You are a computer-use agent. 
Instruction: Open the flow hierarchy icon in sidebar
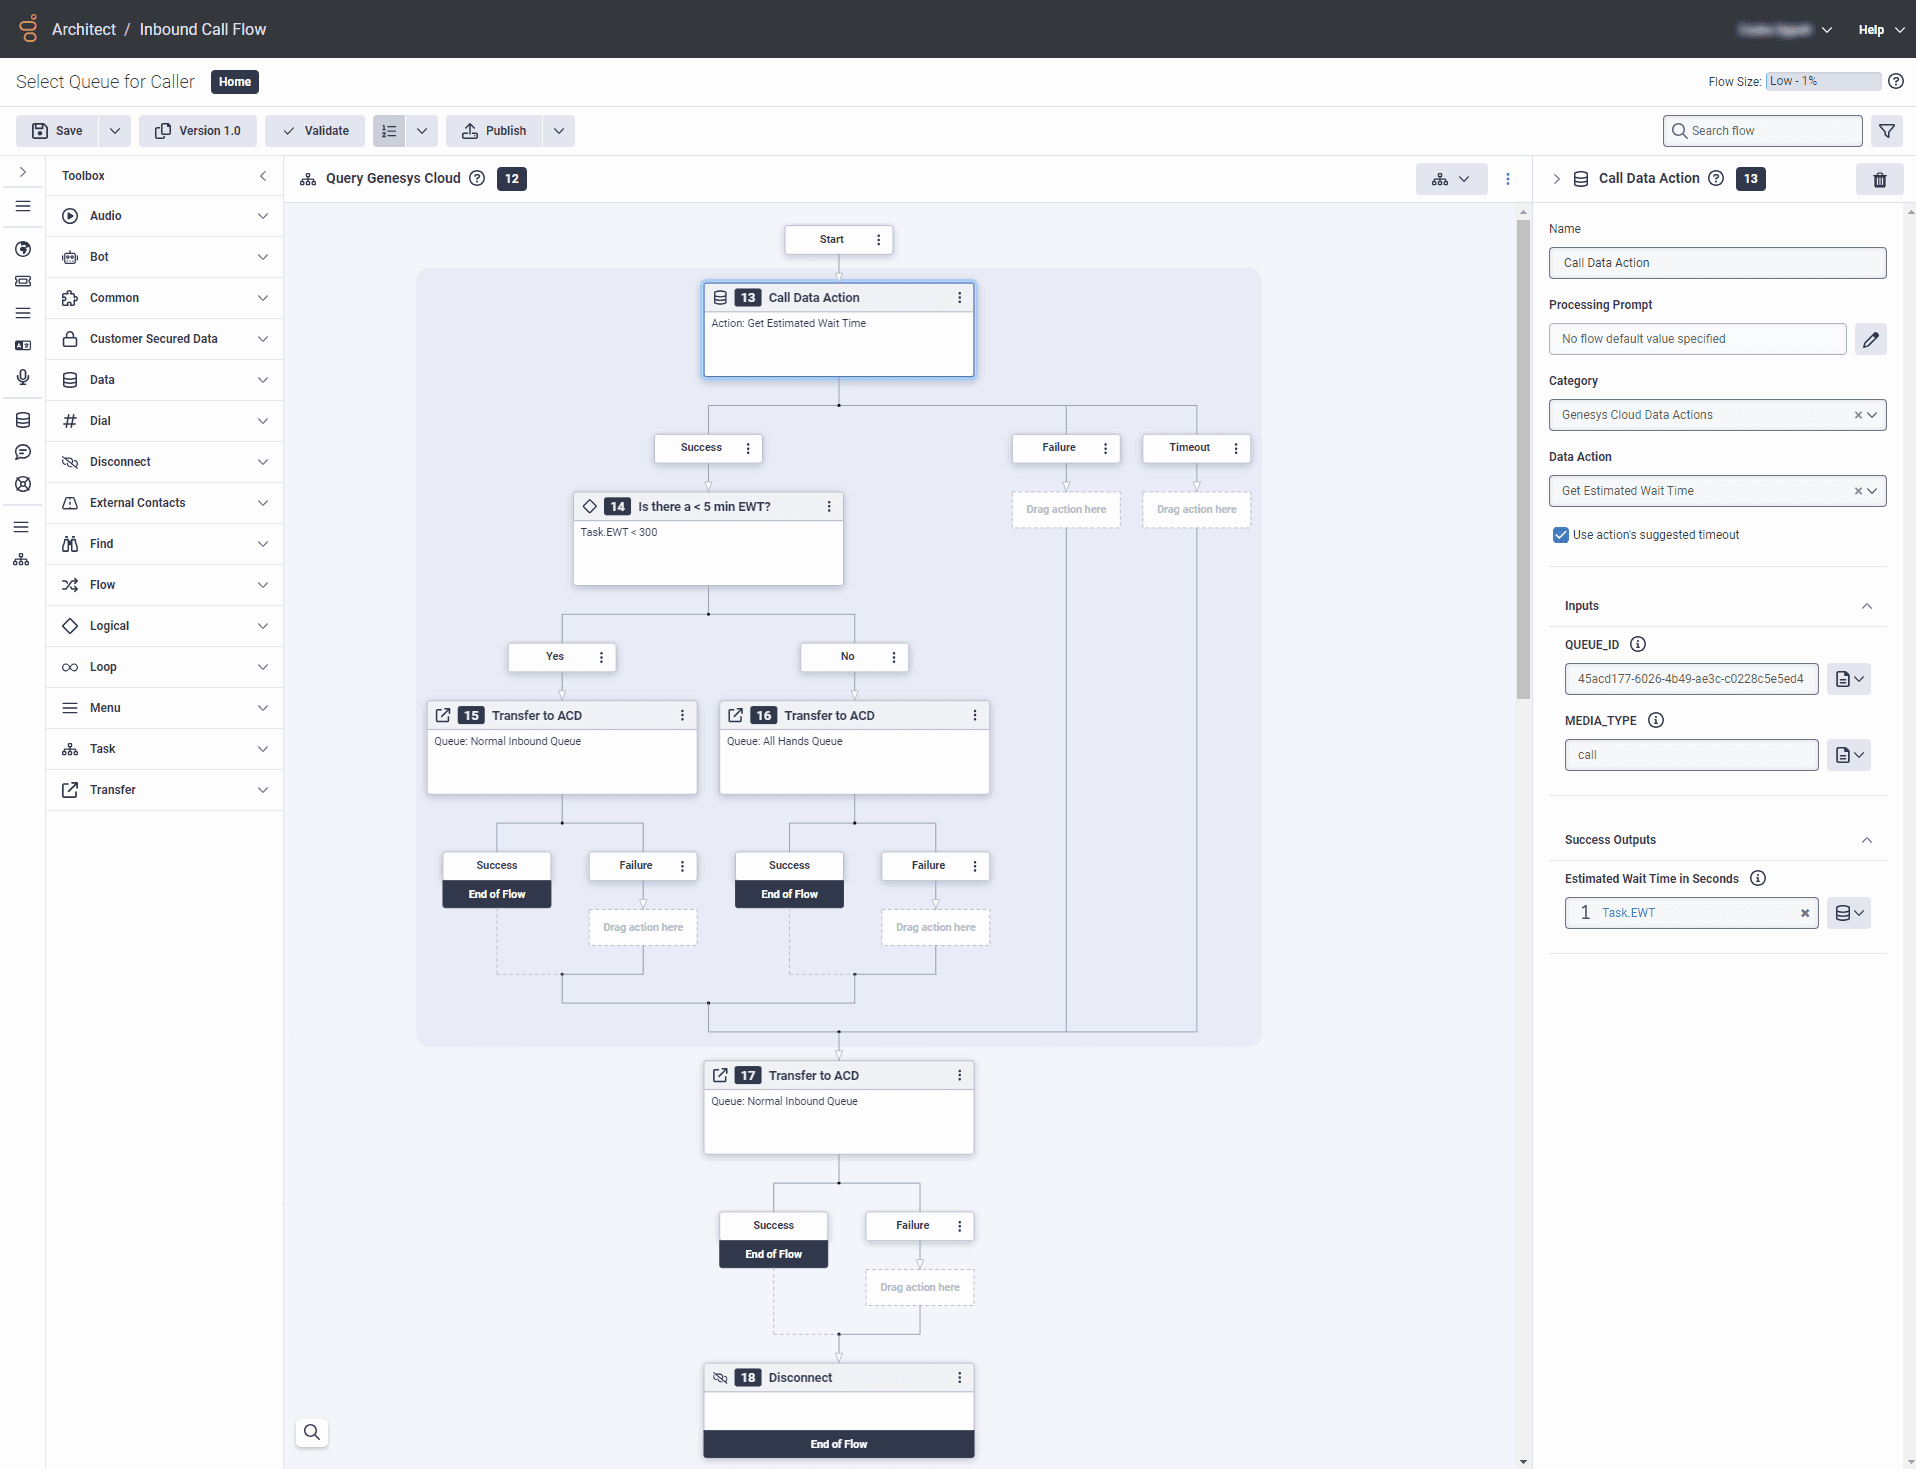point(22,559)
